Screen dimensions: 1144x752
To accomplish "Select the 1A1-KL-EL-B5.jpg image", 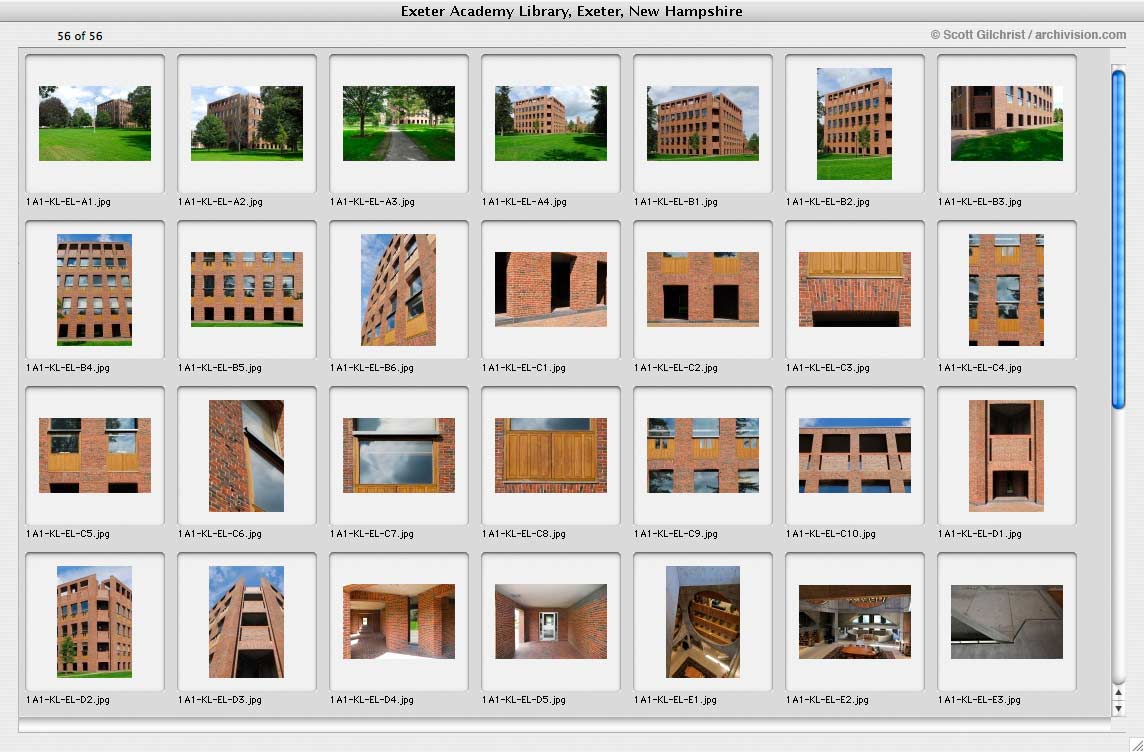I will pyautogui.click(x=247, y=290).
